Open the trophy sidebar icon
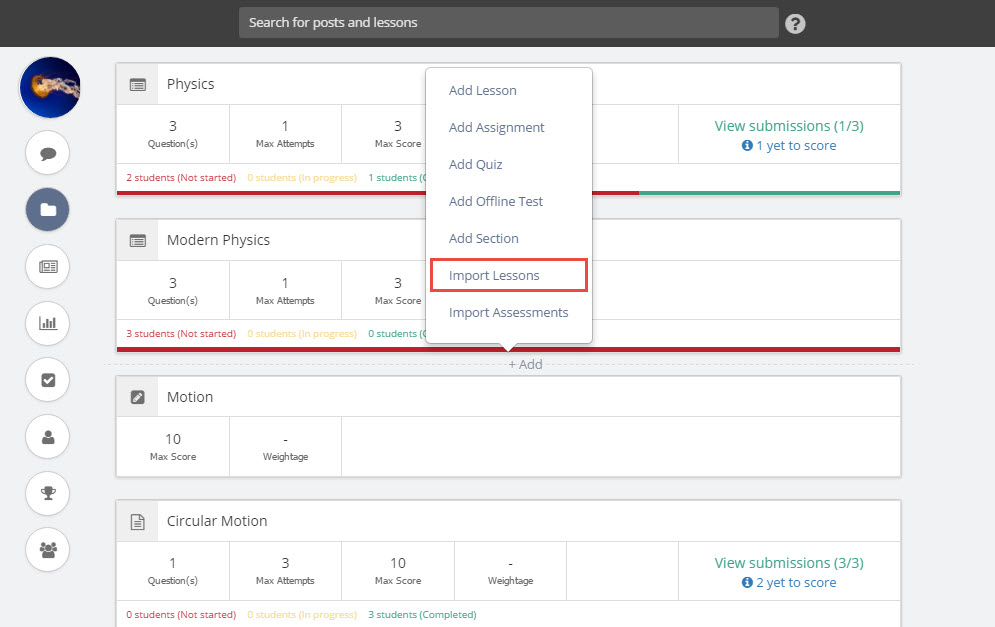 pyautogui.click(x=48, y=493)
